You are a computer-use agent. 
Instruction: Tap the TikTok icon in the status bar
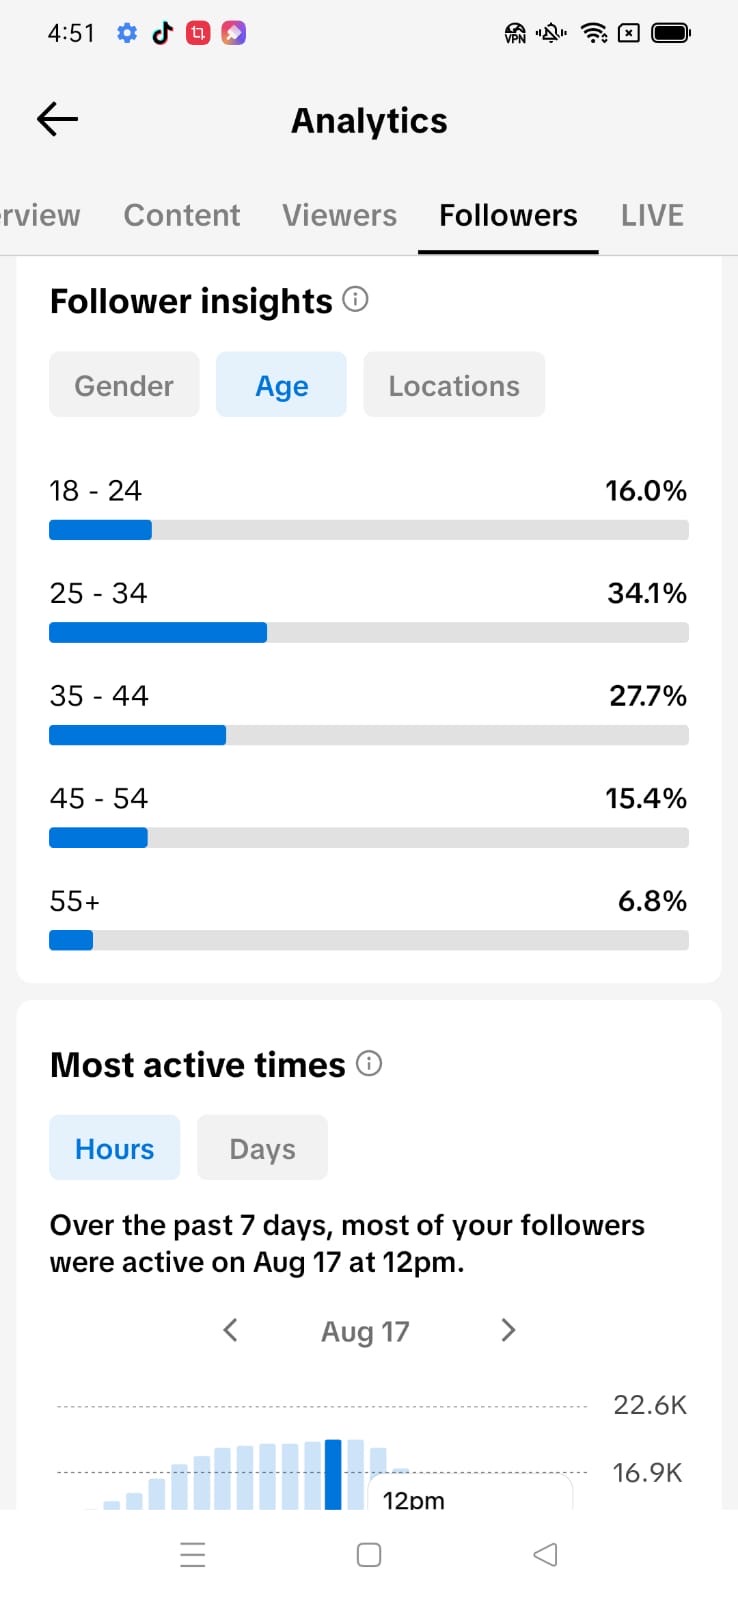point(162,33)
